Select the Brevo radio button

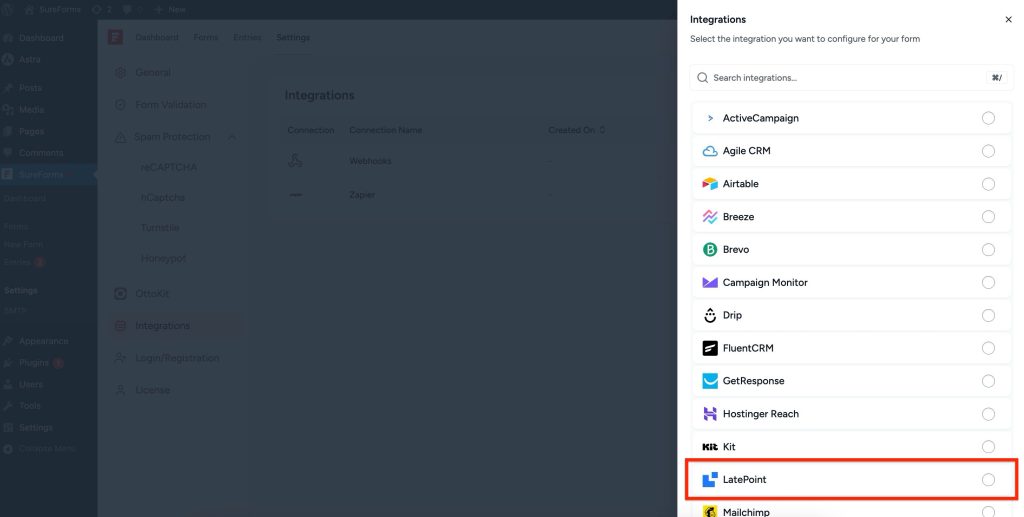tap(988, 249)
